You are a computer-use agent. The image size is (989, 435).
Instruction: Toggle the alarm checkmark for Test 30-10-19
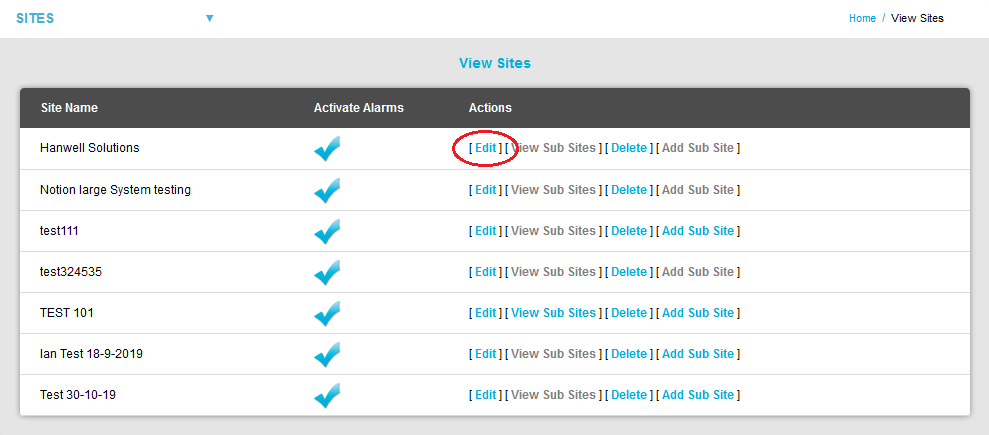tap(327, 395)
